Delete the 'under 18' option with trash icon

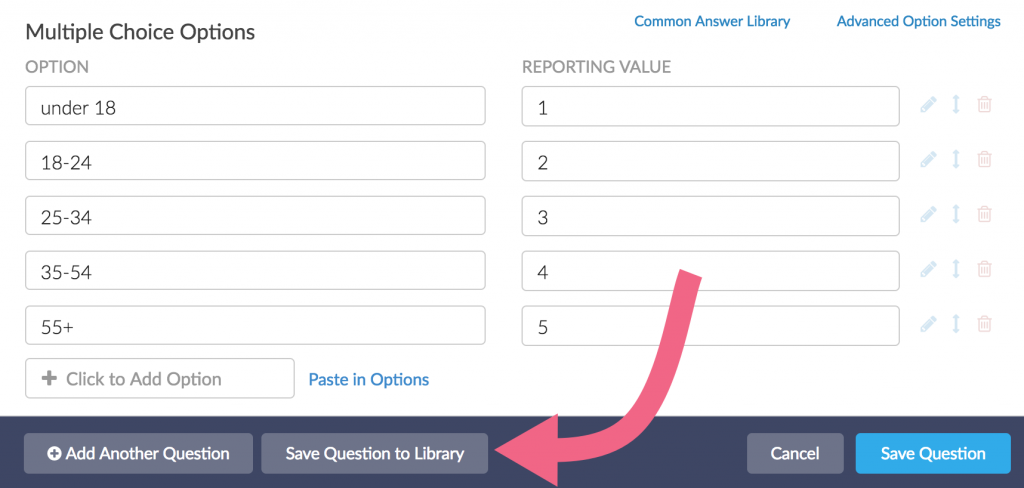coord(984,105)
